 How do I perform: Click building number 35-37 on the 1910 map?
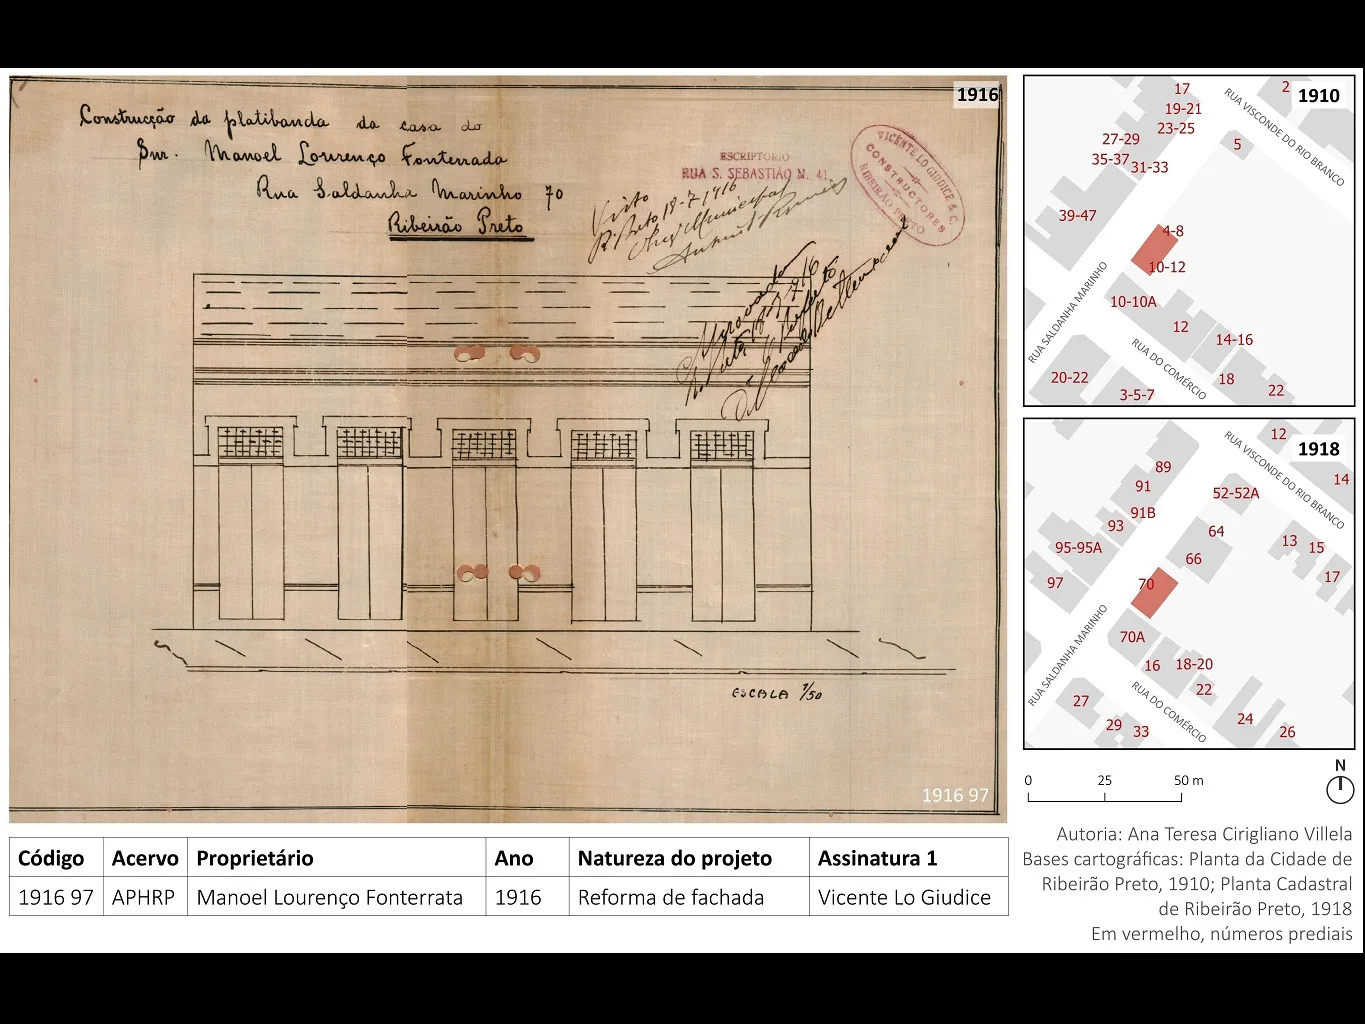[x=1110, y=159]
